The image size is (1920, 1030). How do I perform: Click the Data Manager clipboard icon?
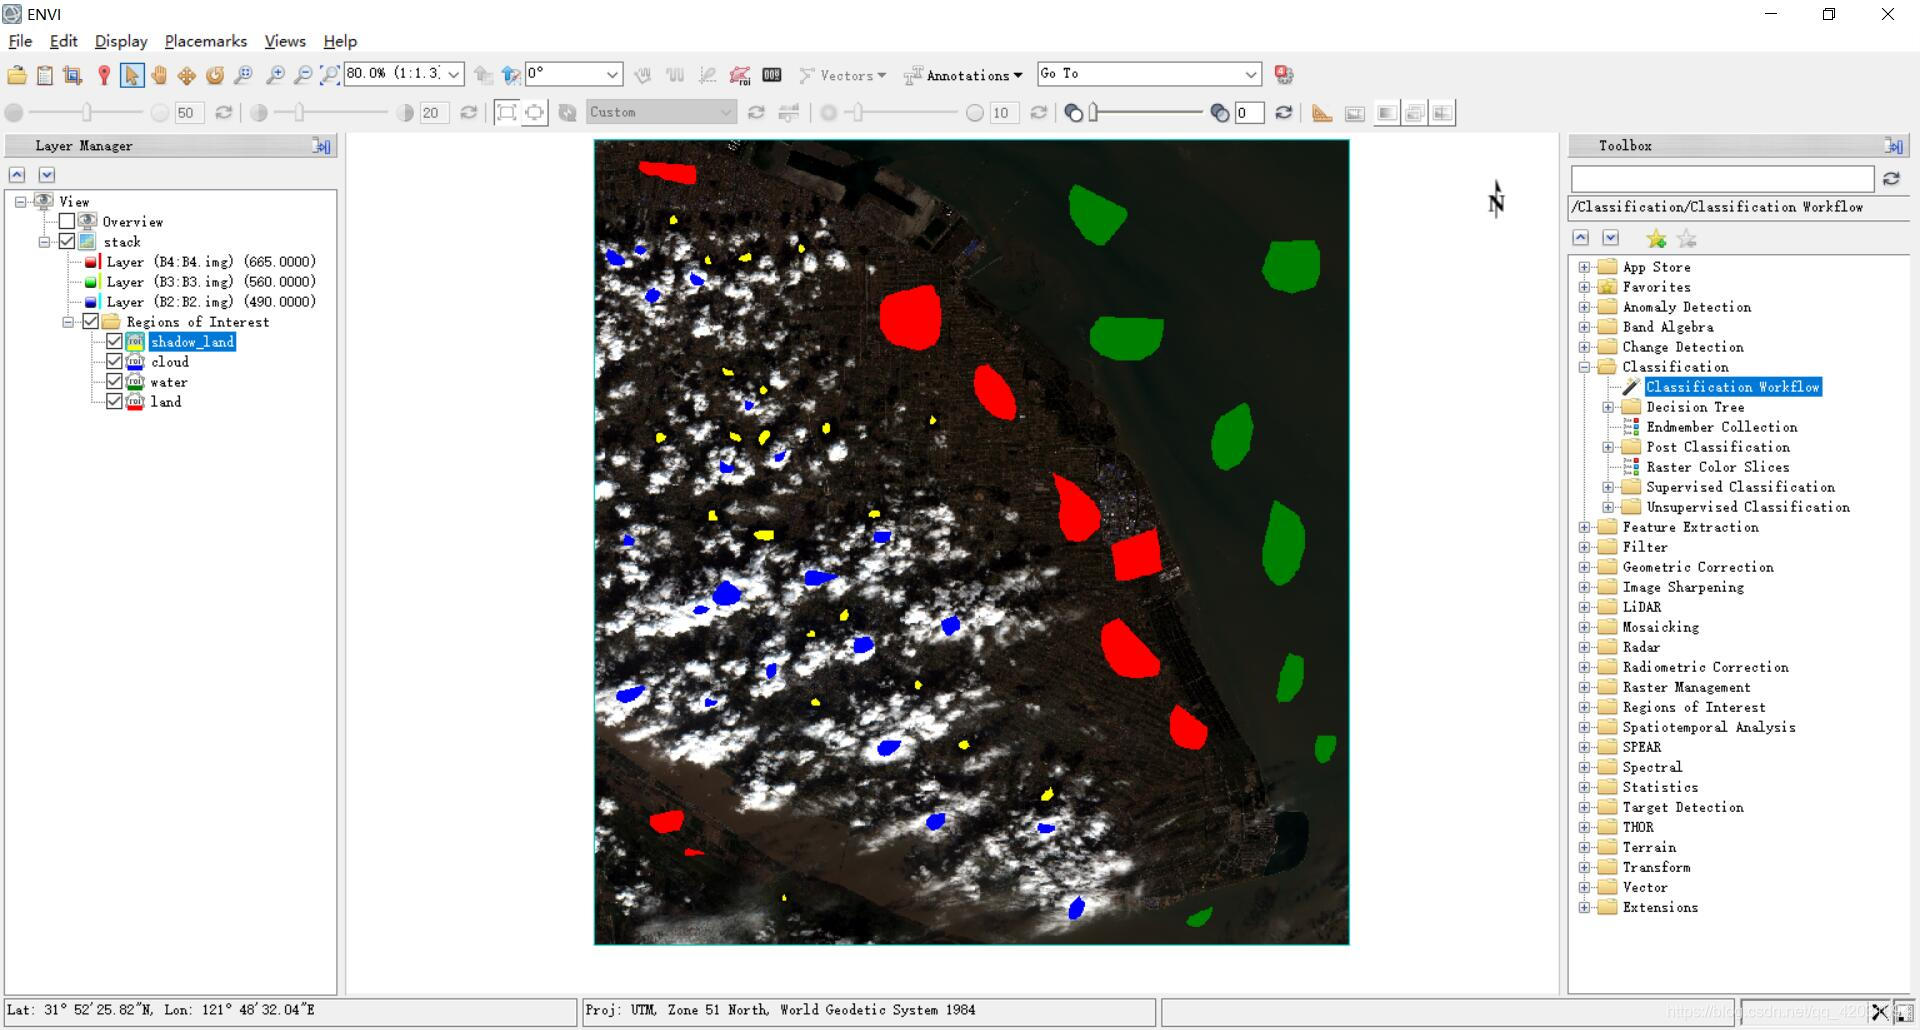tap(45, 75)
